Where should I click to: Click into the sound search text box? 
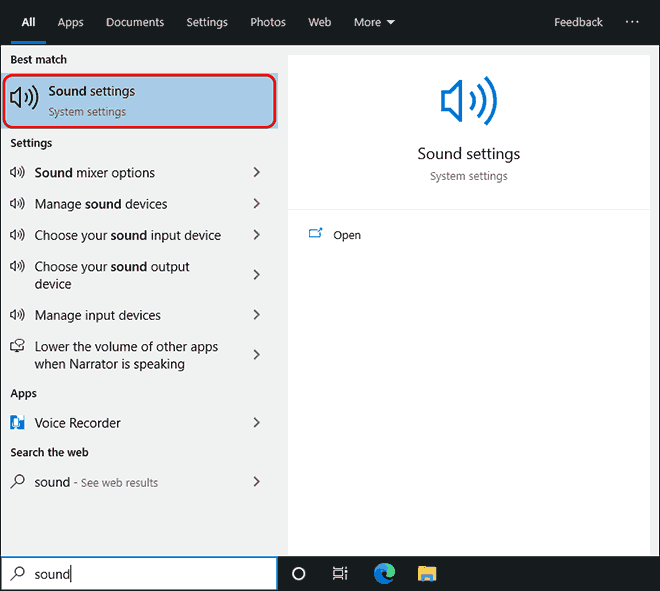139,573
